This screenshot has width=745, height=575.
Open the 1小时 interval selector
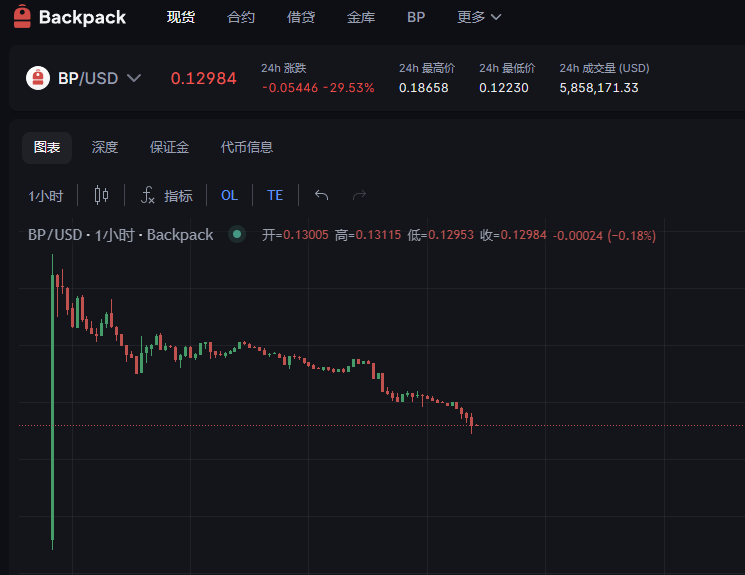point(46,196)
